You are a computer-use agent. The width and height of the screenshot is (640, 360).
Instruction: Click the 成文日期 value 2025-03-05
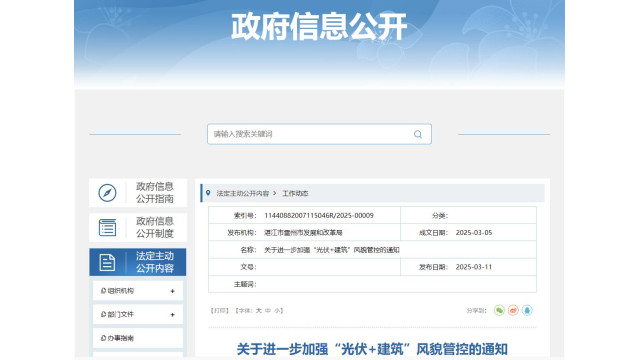point(474,233)
